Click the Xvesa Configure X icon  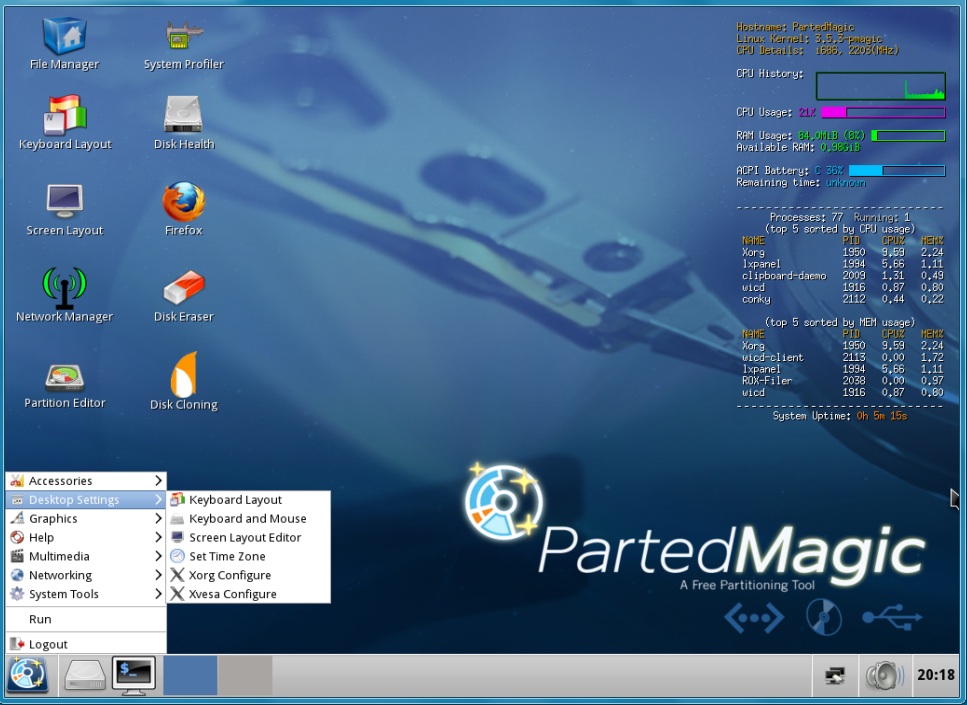177,593
